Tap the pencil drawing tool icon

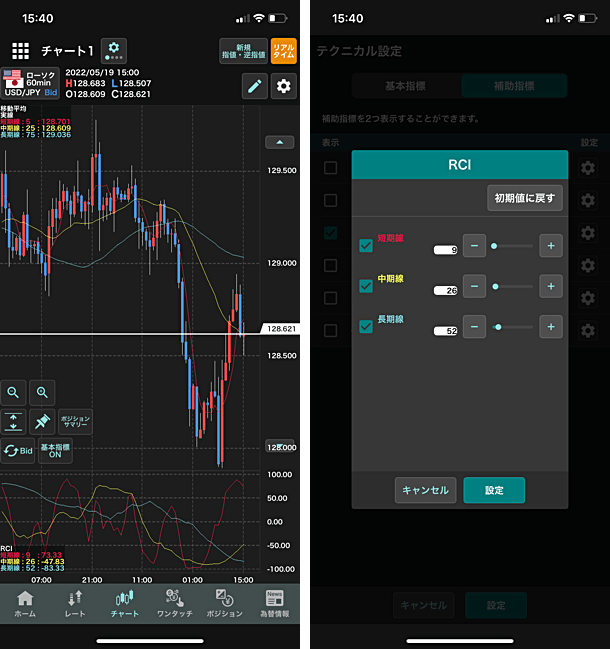pyautogui.click(x=255, y=86)
